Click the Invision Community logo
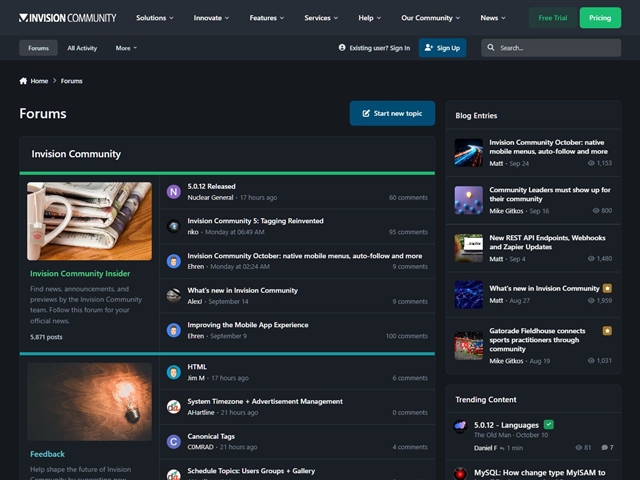The width and height of the screenshot is (640, 480). (x=68, y=18)
